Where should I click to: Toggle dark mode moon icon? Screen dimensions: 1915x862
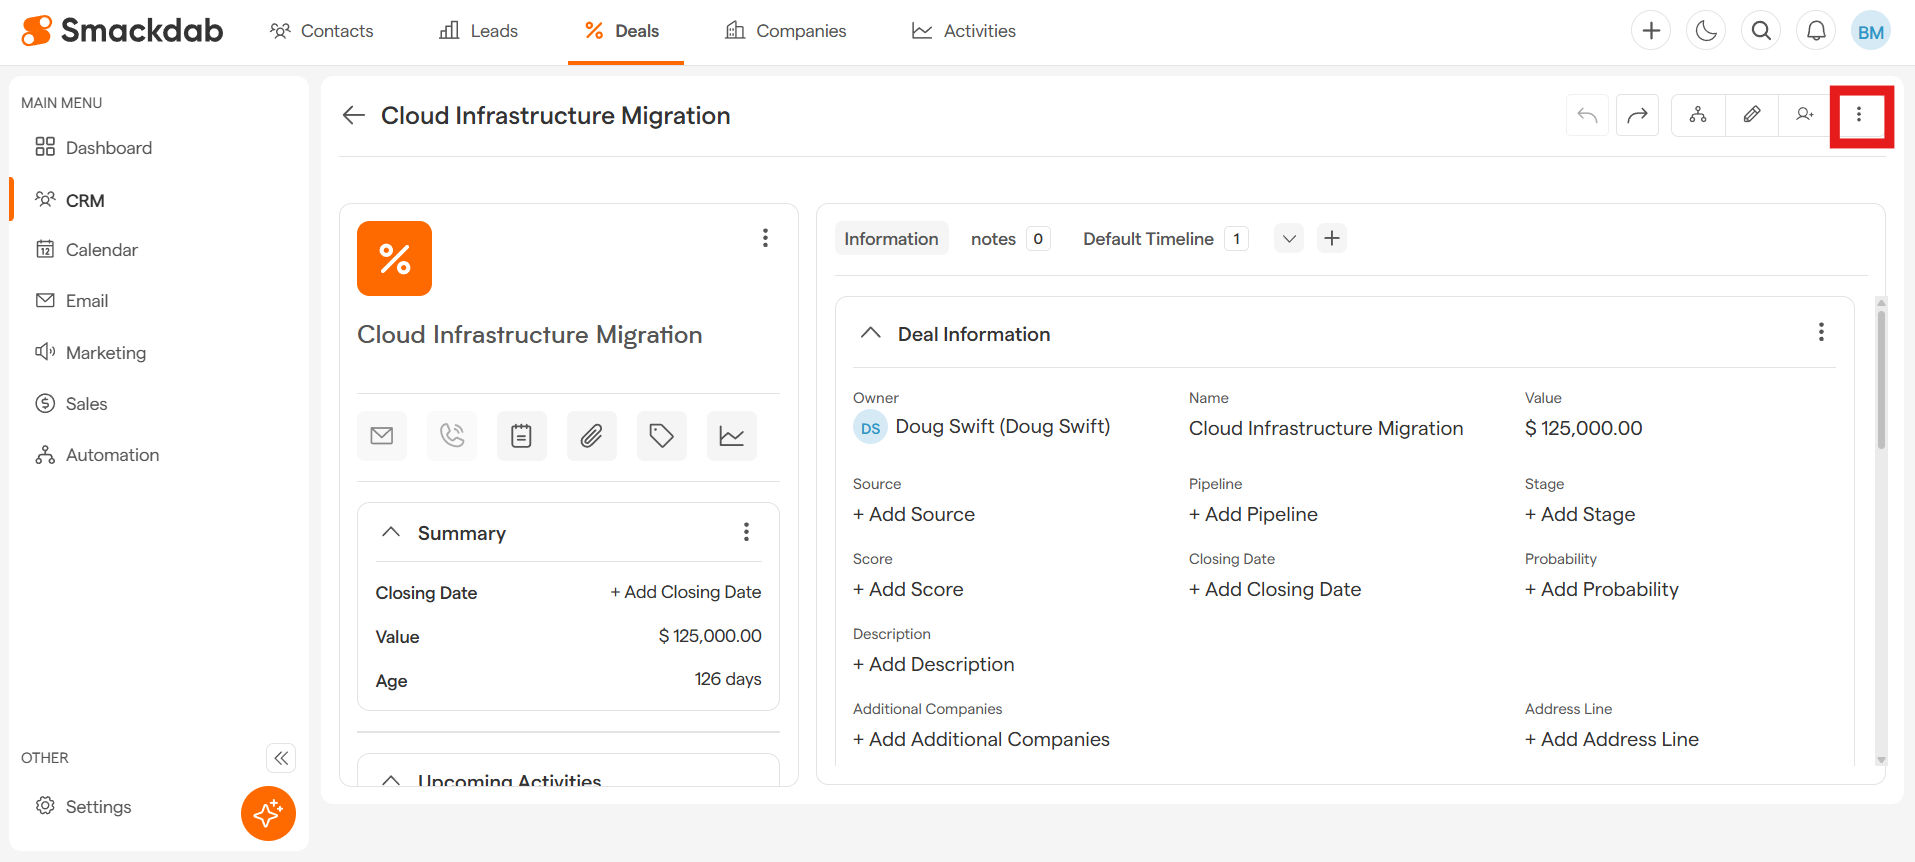click(x=1706, y=31)
